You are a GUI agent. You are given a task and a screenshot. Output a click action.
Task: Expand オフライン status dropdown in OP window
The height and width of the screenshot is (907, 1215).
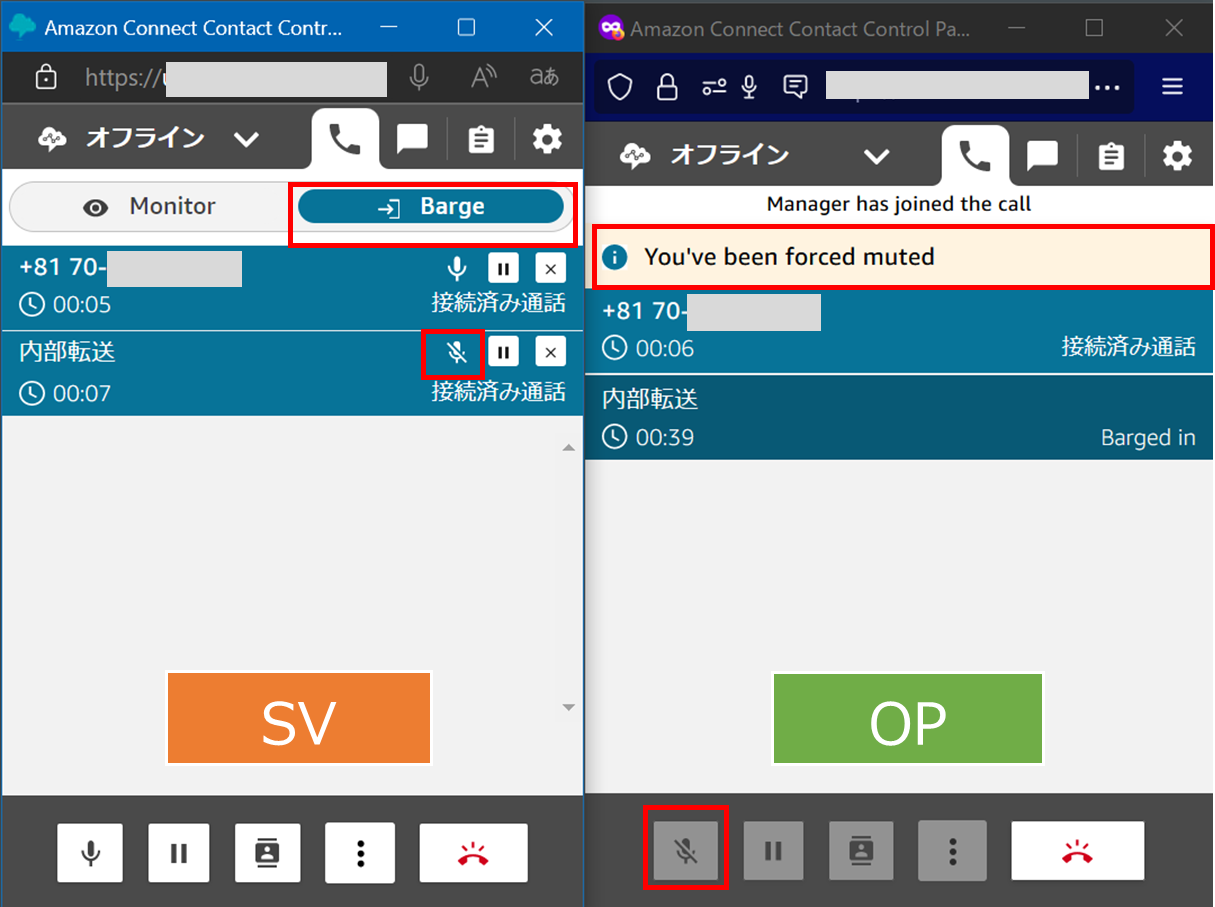(x=876, y=156)
